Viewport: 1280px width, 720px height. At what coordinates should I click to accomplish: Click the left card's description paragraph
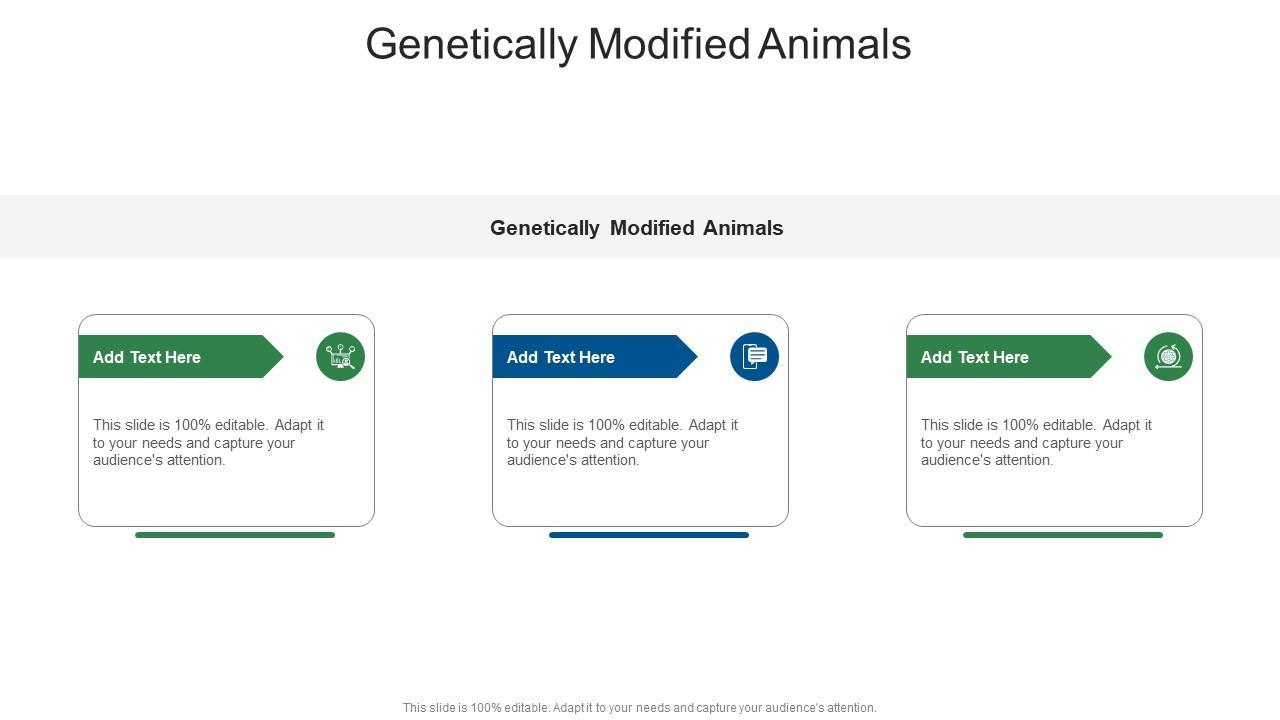pyautogui.click(x=209, y=442)
